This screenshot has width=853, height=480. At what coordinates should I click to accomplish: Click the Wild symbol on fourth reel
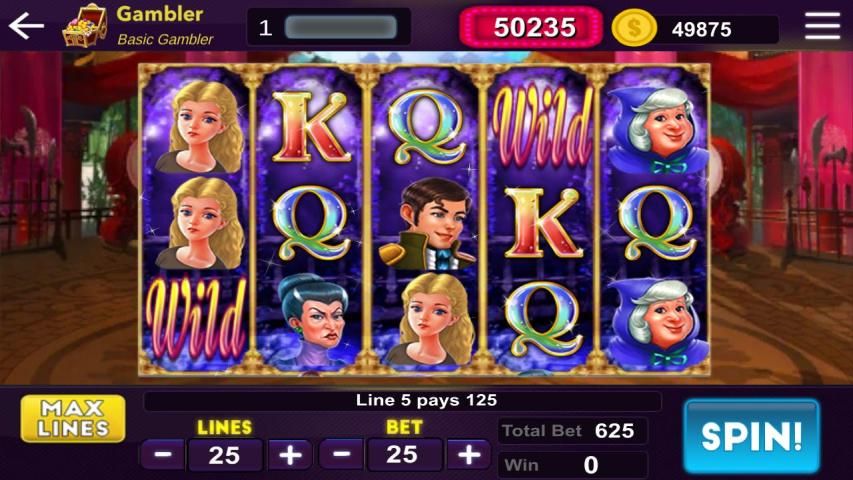click(x=542, y=127)
